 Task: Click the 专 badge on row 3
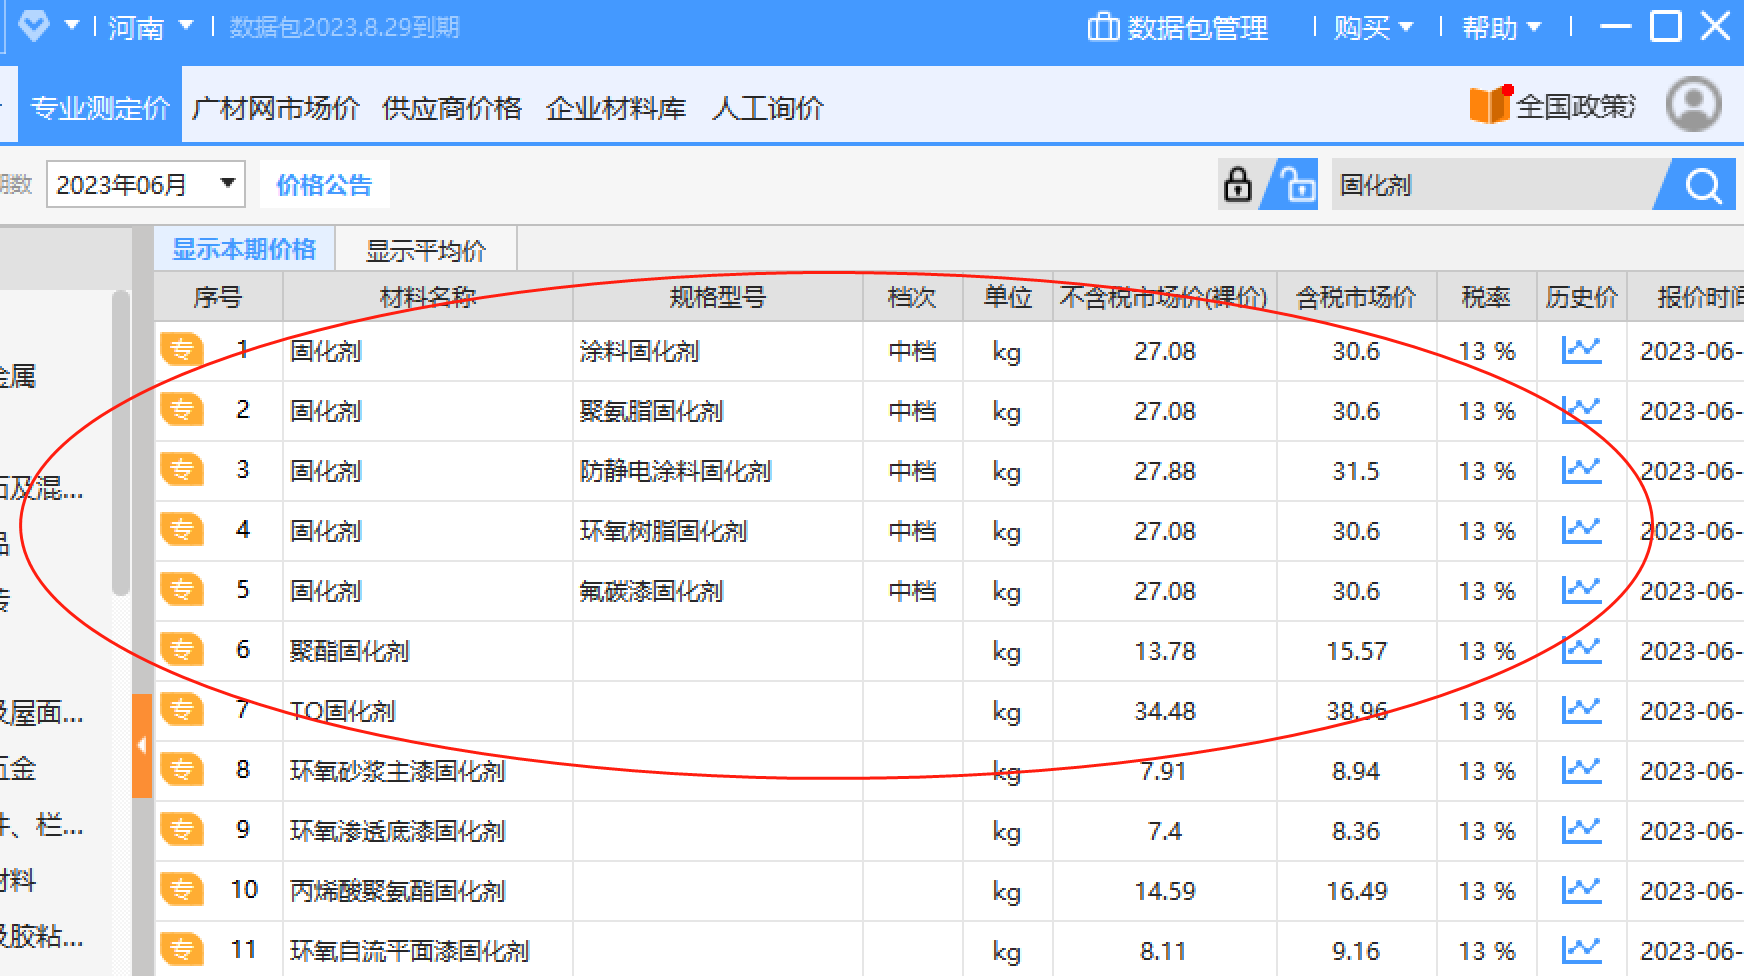point(182,470)
